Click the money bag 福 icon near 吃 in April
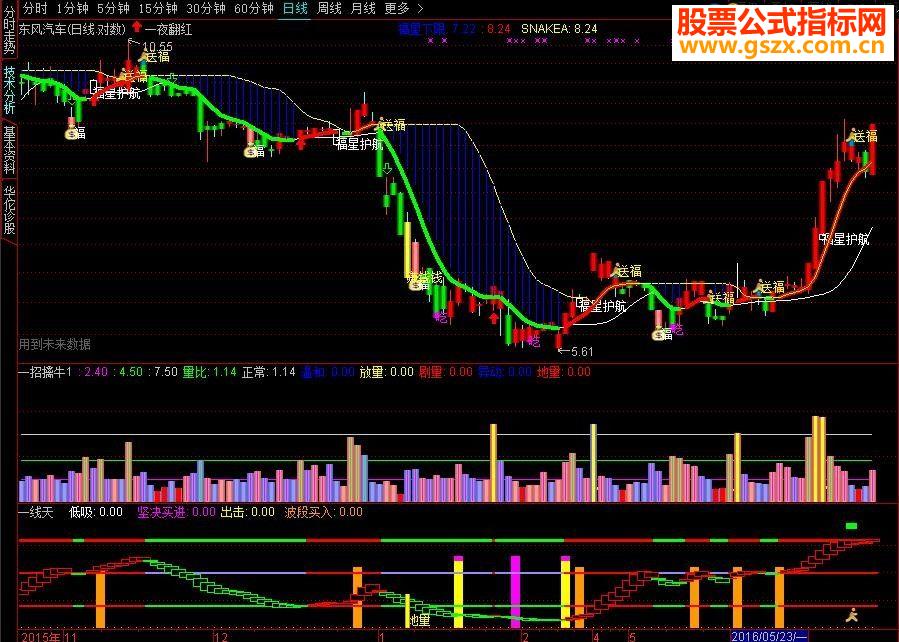The image size is (899, 642). pyautogui.click(x=659, y=334)
